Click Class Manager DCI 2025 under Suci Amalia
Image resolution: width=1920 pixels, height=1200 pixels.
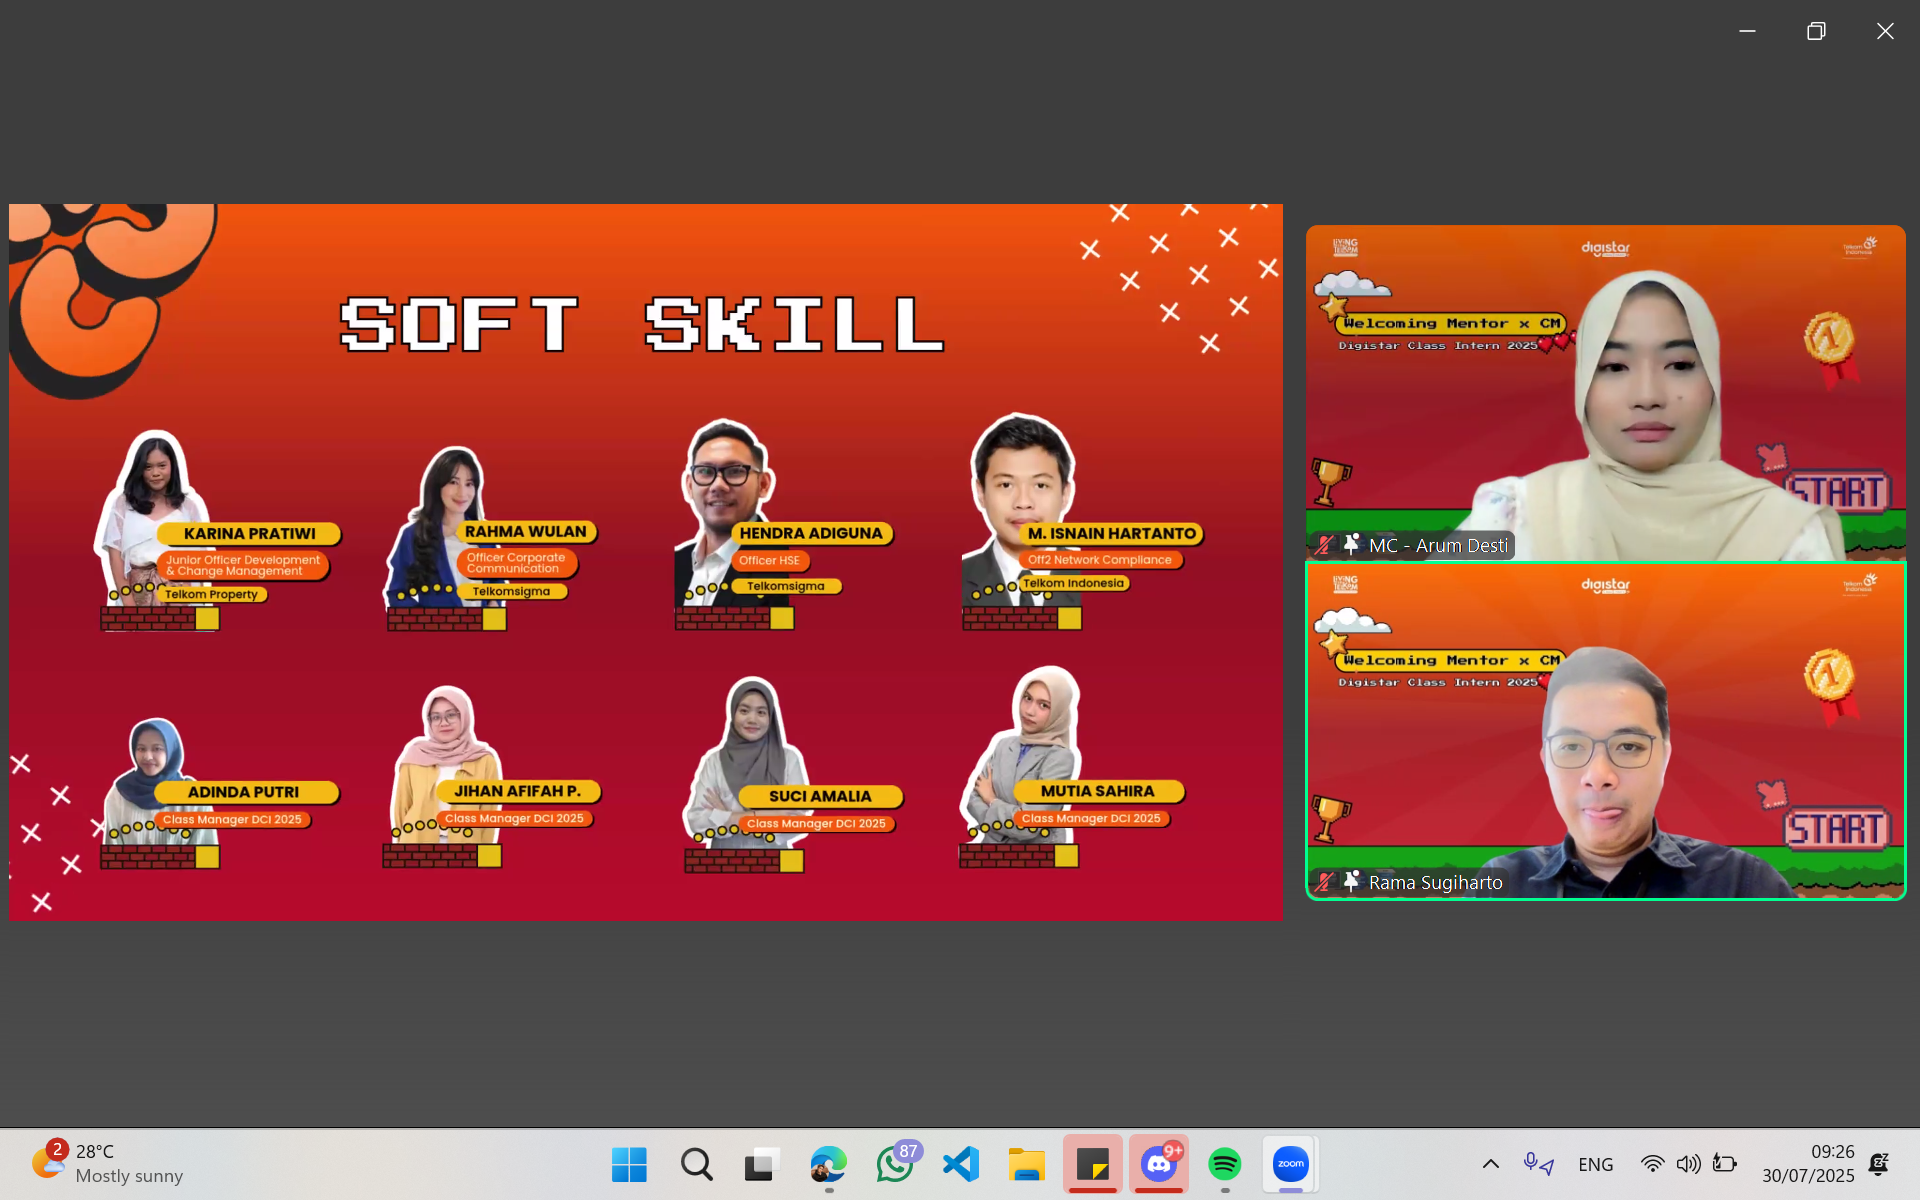pos(816,824)
